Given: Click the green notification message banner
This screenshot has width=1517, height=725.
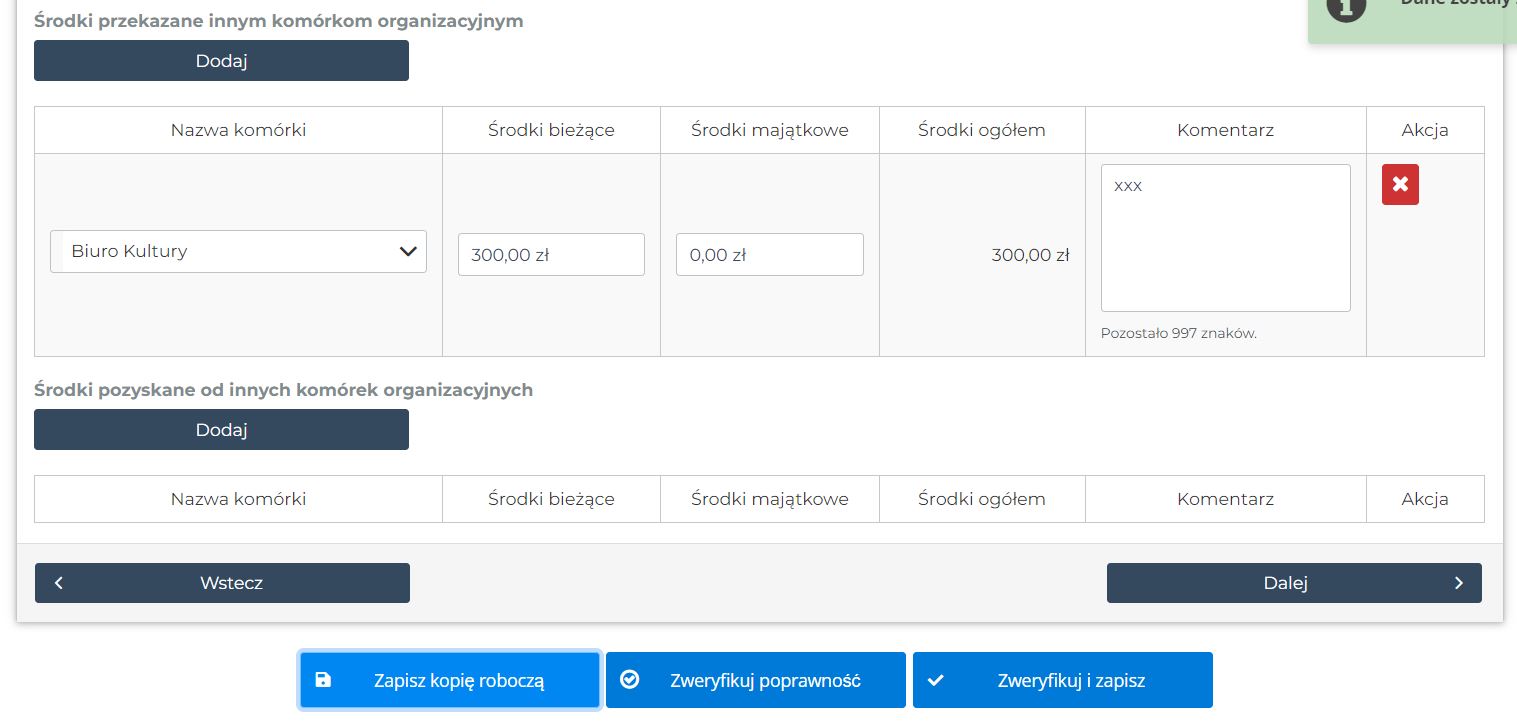Looking at the screenshot, I should [x=1440, y=18].
